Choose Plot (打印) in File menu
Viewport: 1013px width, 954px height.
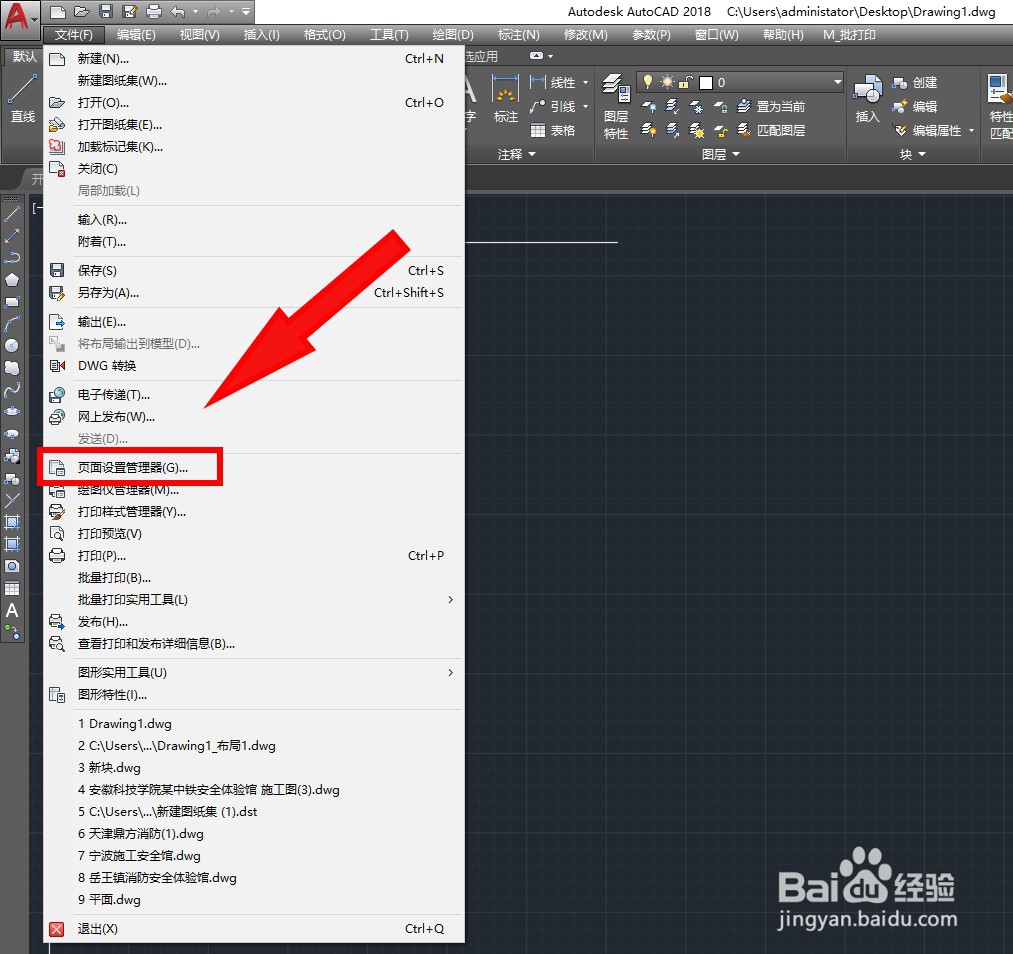coord(254,555)
